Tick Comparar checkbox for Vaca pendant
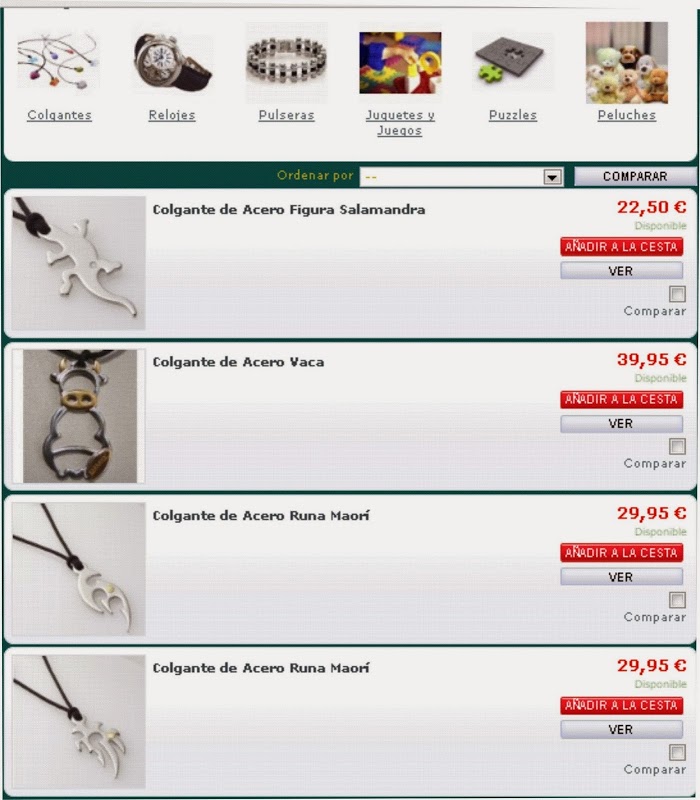The height and width of the screenshot is (800, 700). pos(678,446)
